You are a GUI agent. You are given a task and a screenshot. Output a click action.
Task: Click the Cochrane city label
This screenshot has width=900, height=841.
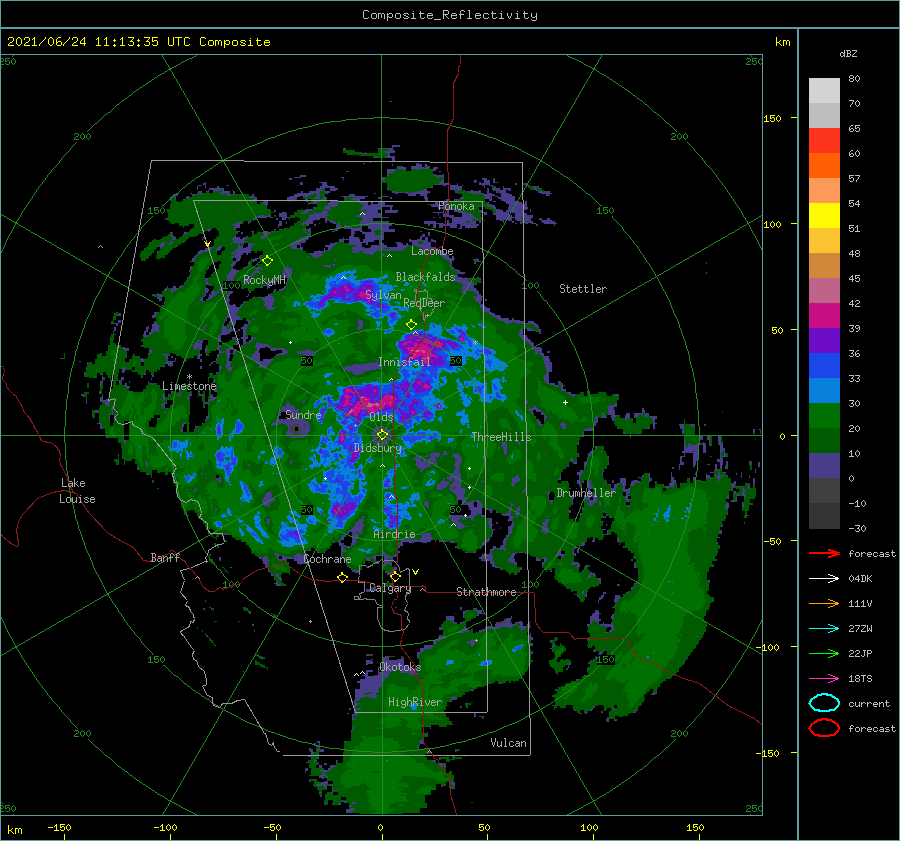pos(327,559)
